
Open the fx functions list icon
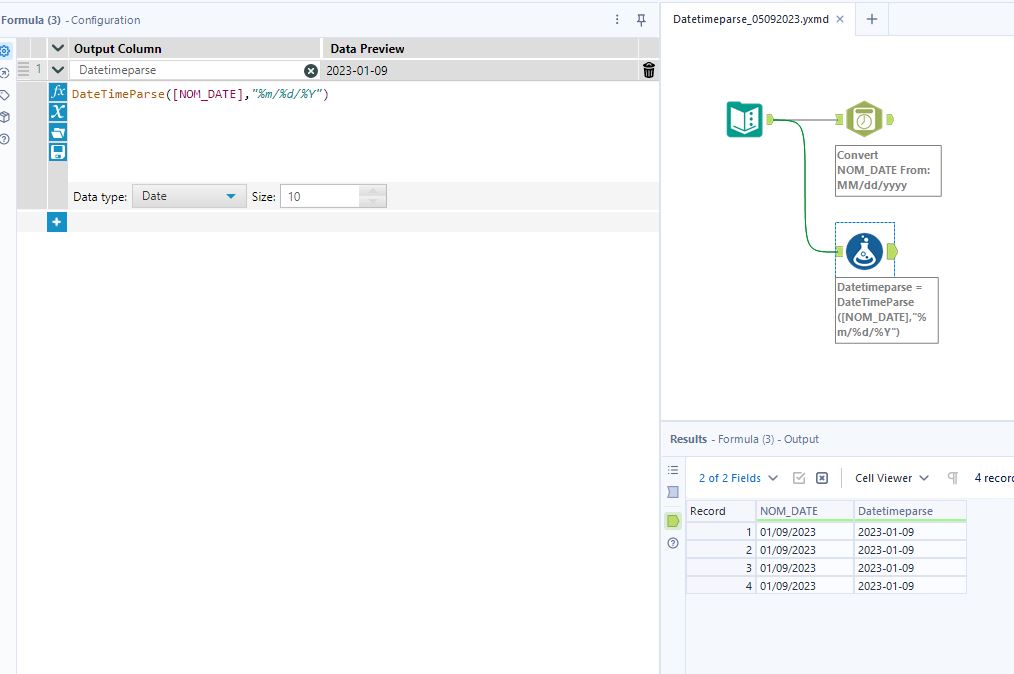click(58, 92)
